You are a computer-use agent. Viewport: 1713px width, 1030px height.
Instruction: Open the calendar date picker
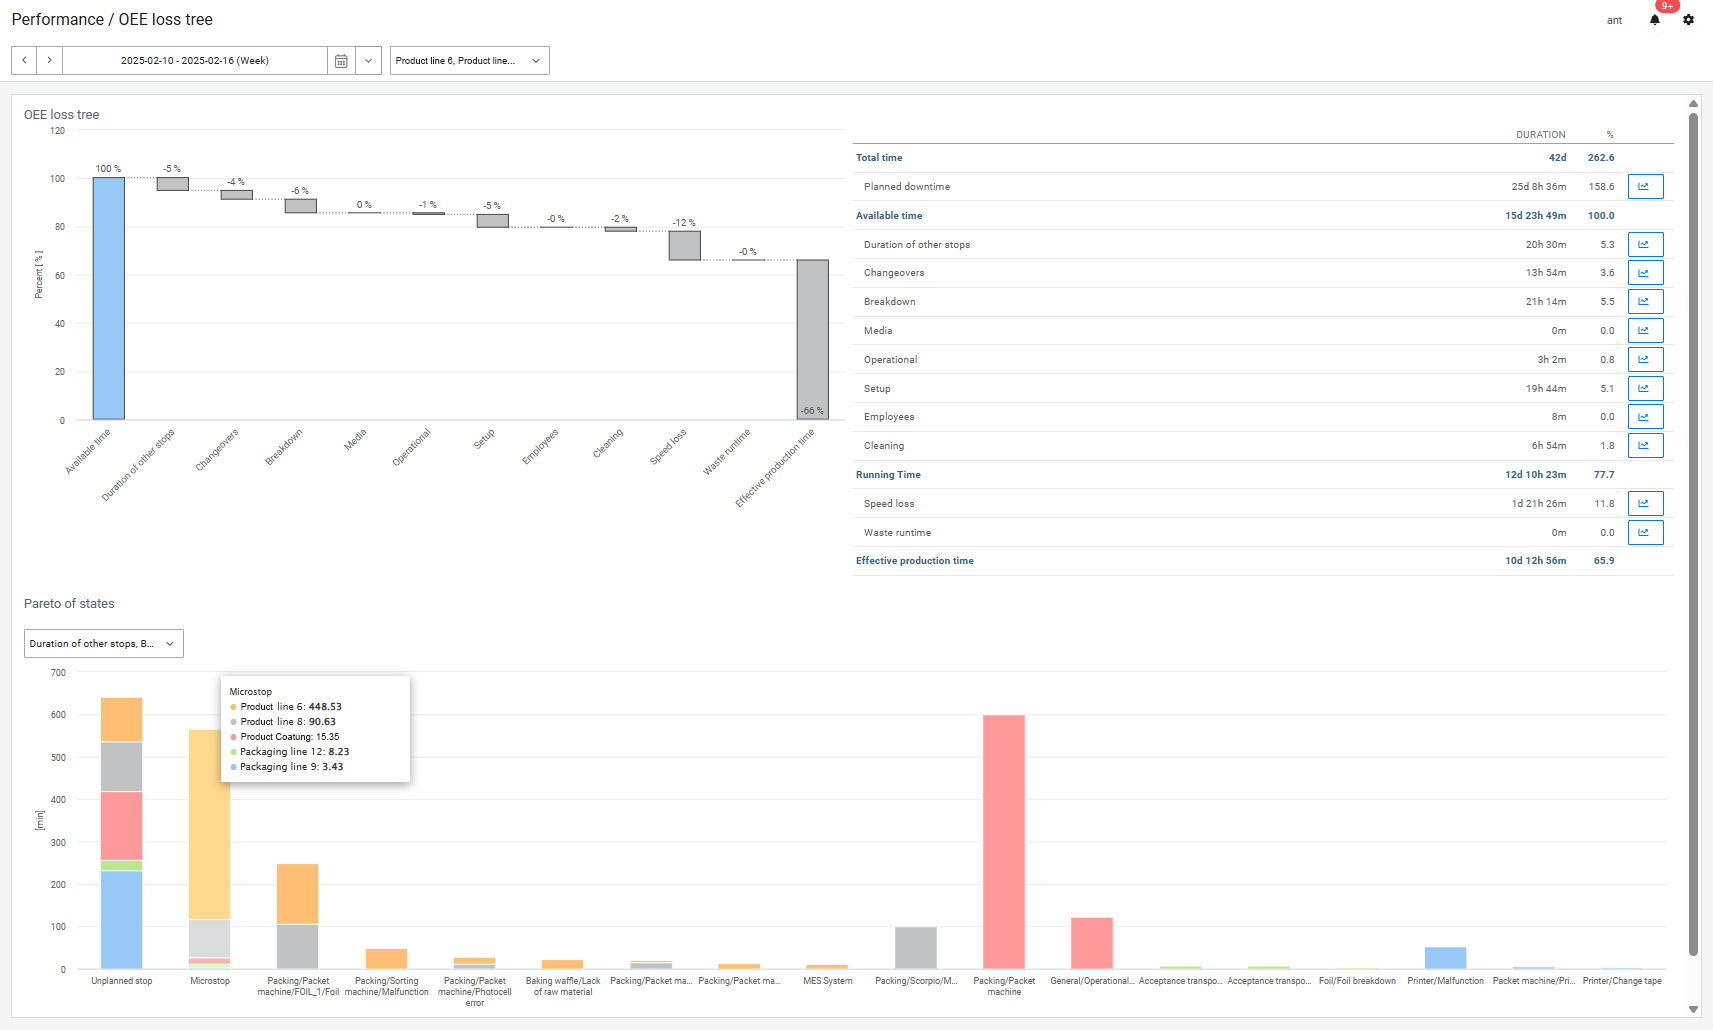[x=341, y=60]
